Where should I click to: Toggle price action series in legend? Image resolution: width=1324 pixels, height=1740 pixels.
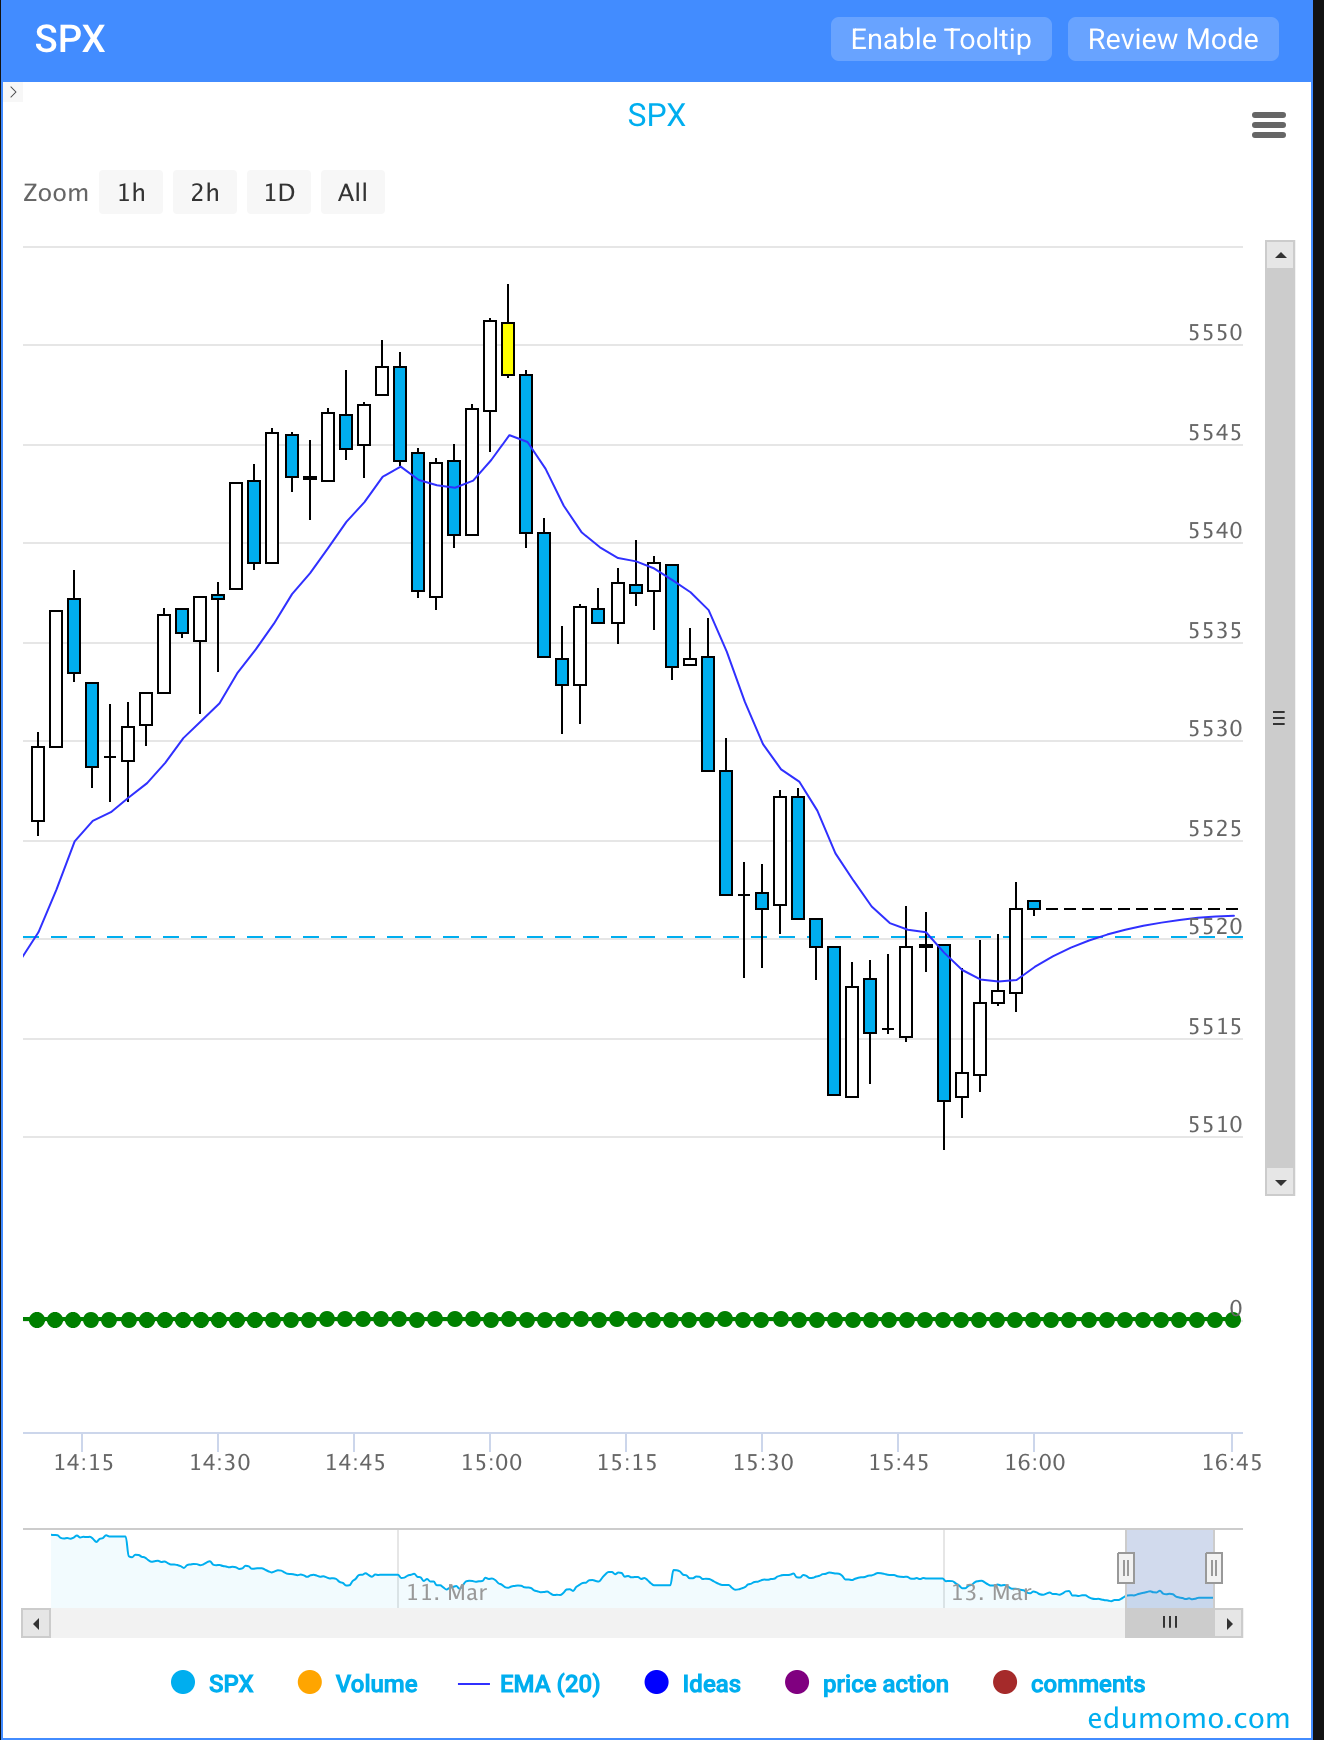[x=867, y=1683]
